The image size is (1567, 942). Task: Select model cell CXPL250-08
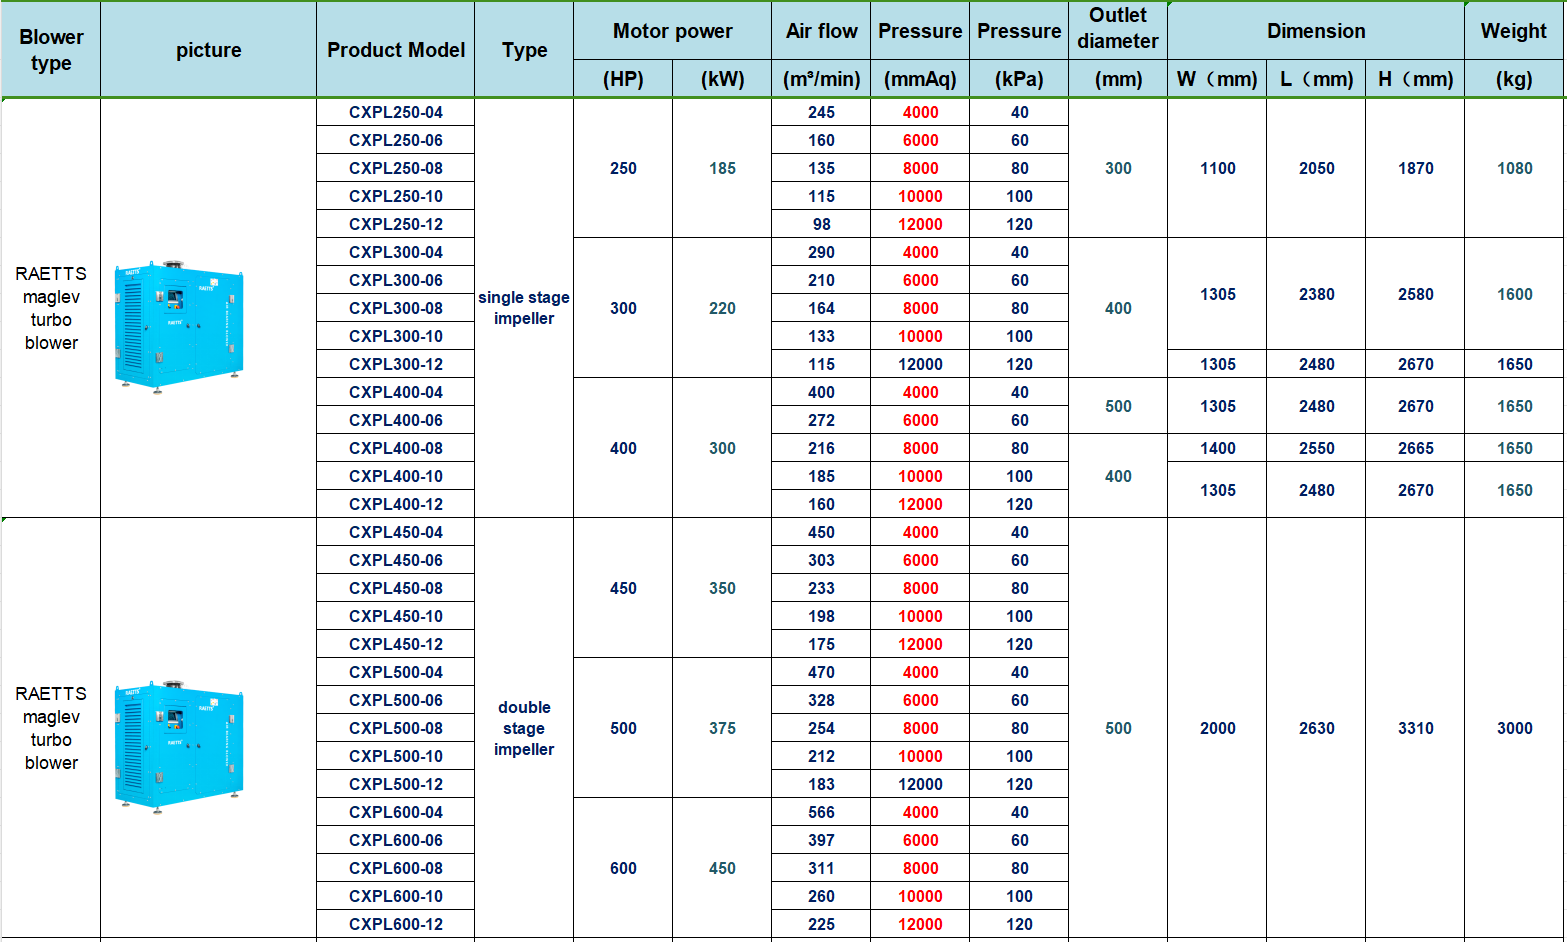click(396, 168)
